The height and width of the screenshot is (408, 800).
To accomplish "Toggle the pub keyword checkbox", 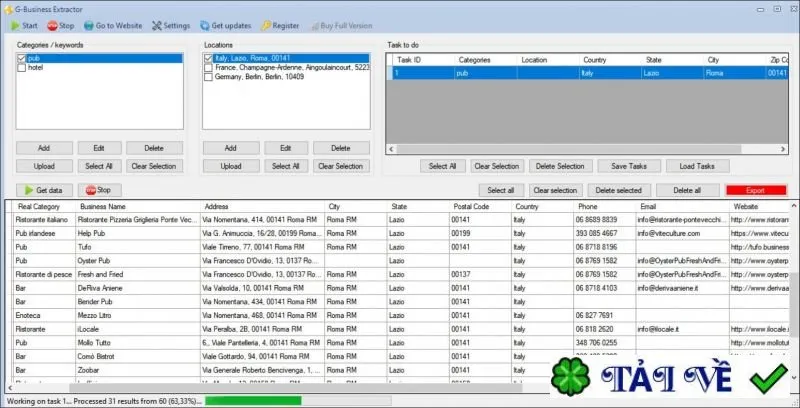I will pyautogui.click(x=21, y=58).
